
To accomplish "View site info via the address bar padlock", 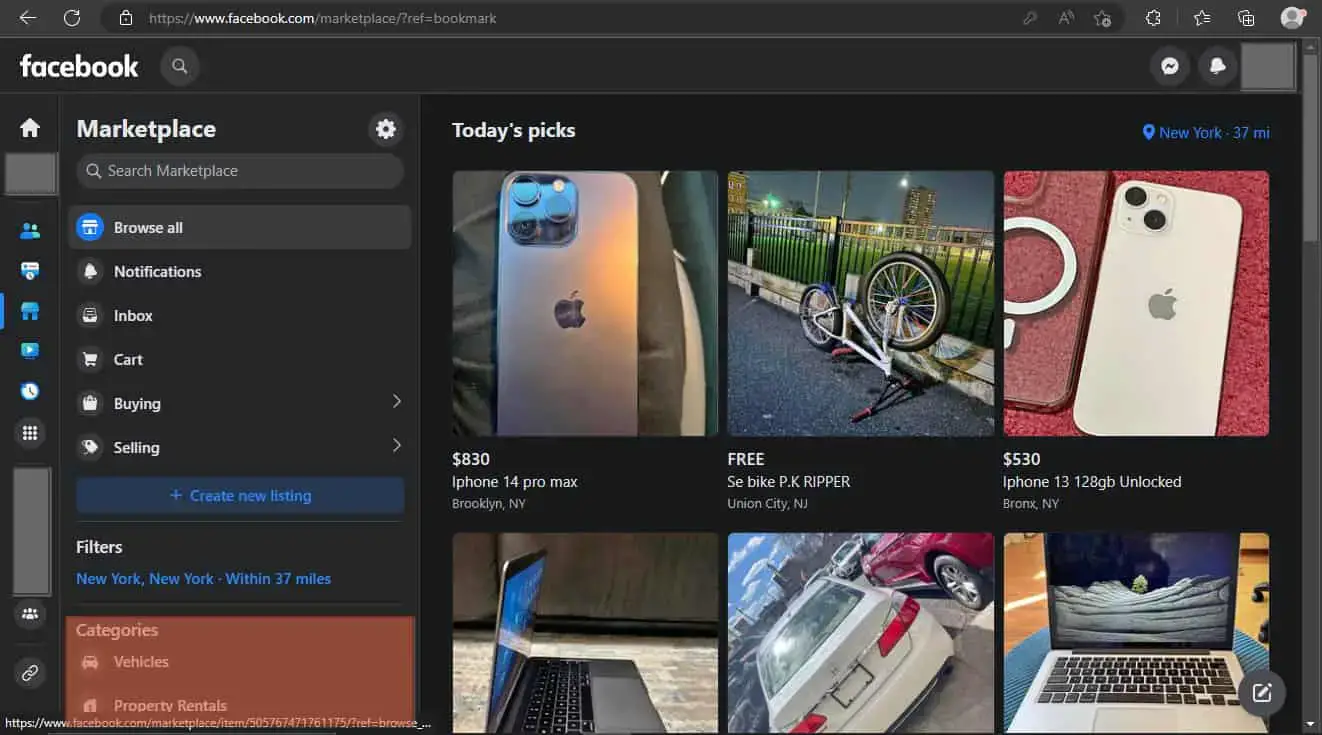I will coord(126,18).
